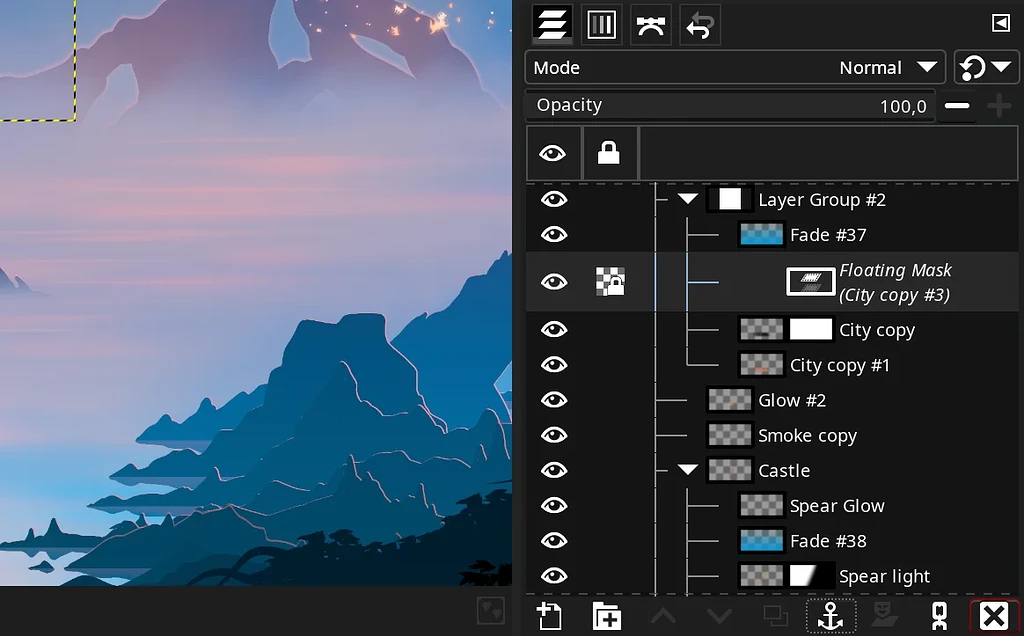Delete the selected layer
This screenshot has width=1024, height=636.
[x=994, y=616]
